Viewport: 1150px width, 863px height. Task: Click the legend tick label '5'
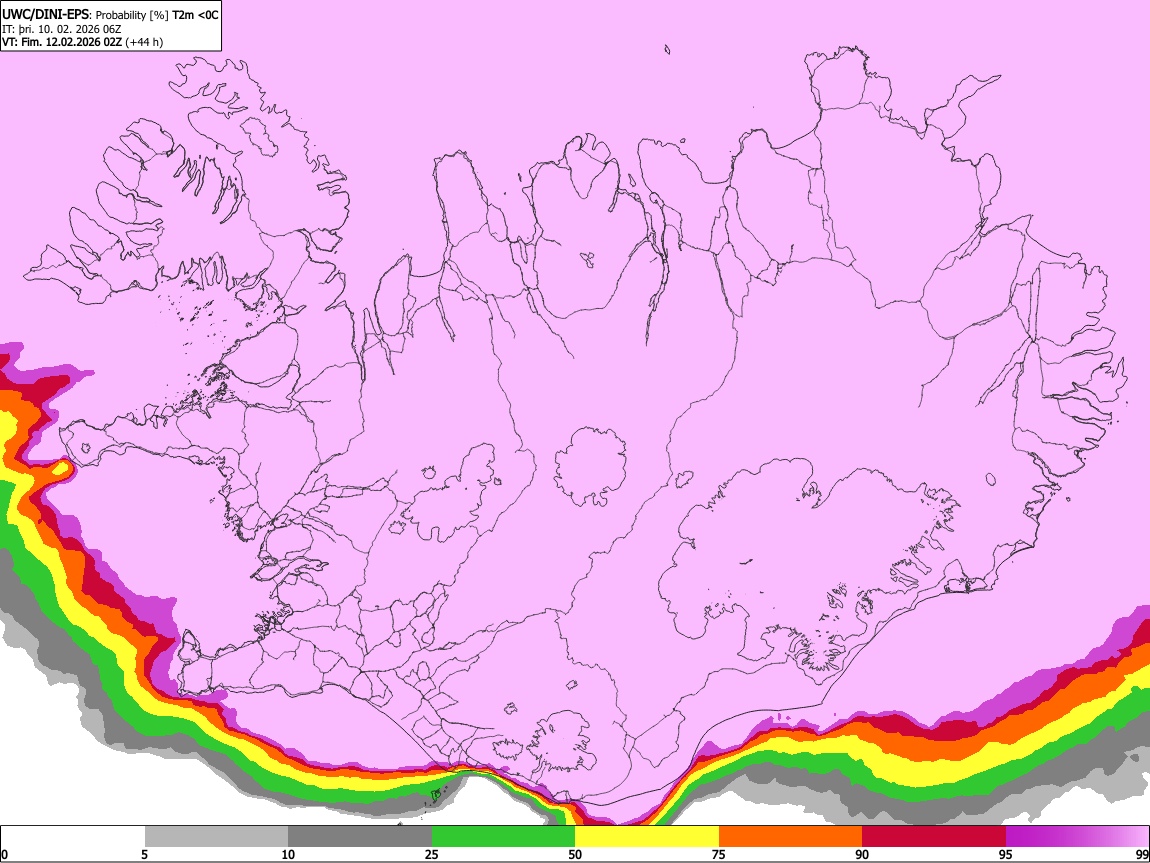click(144, 855)
